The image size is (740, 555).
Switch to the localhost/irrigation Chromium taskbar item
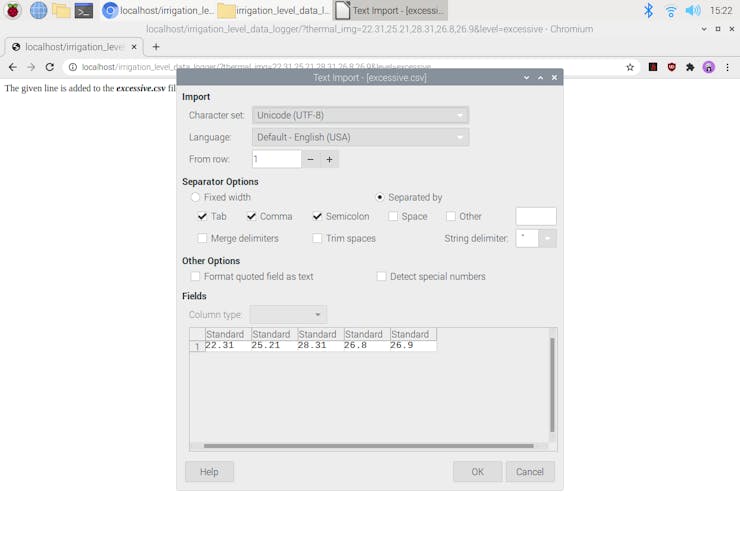158,10
